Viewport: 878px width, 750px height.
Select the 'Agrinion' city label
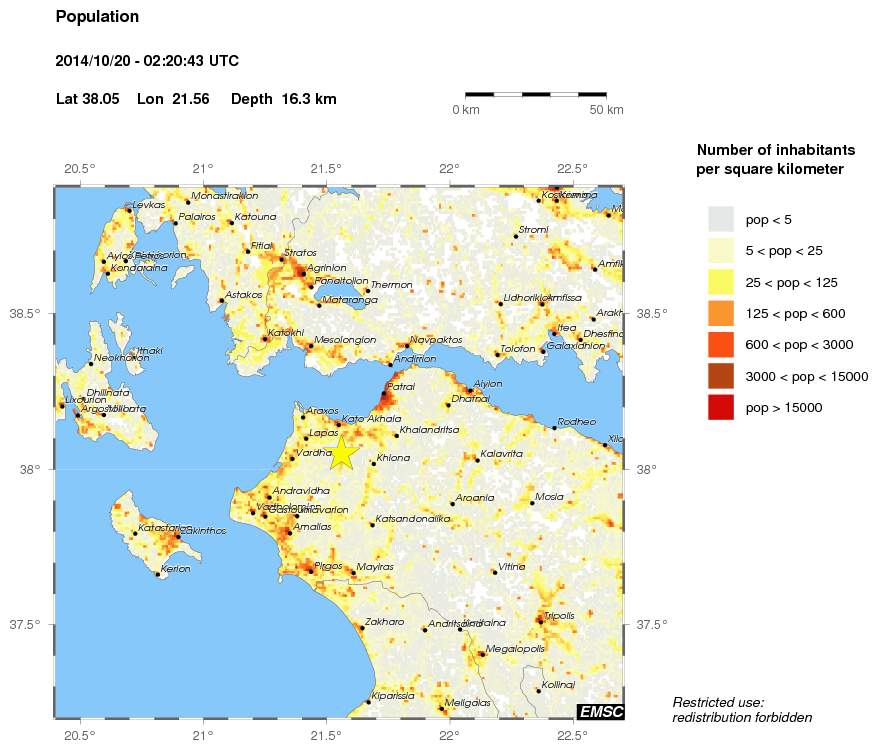pyautogui.click(x=327, y=268)
